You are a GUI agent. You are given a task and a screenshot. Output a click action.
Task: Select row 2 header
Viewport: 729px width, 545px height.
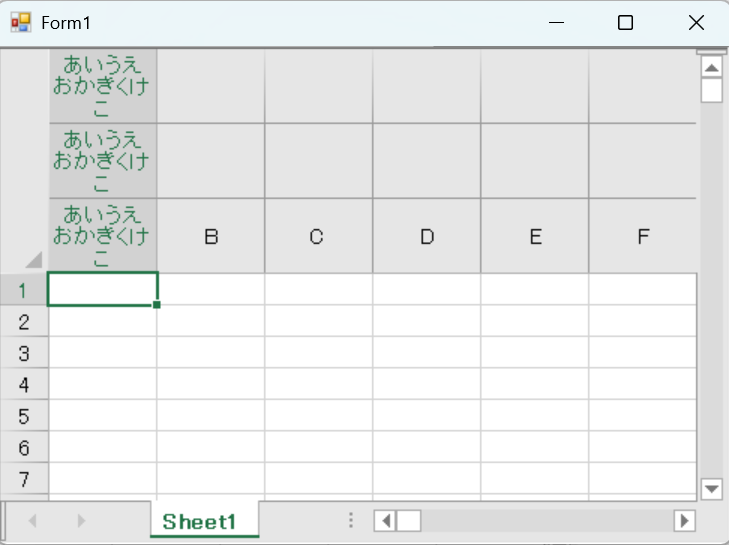(24, 321)
